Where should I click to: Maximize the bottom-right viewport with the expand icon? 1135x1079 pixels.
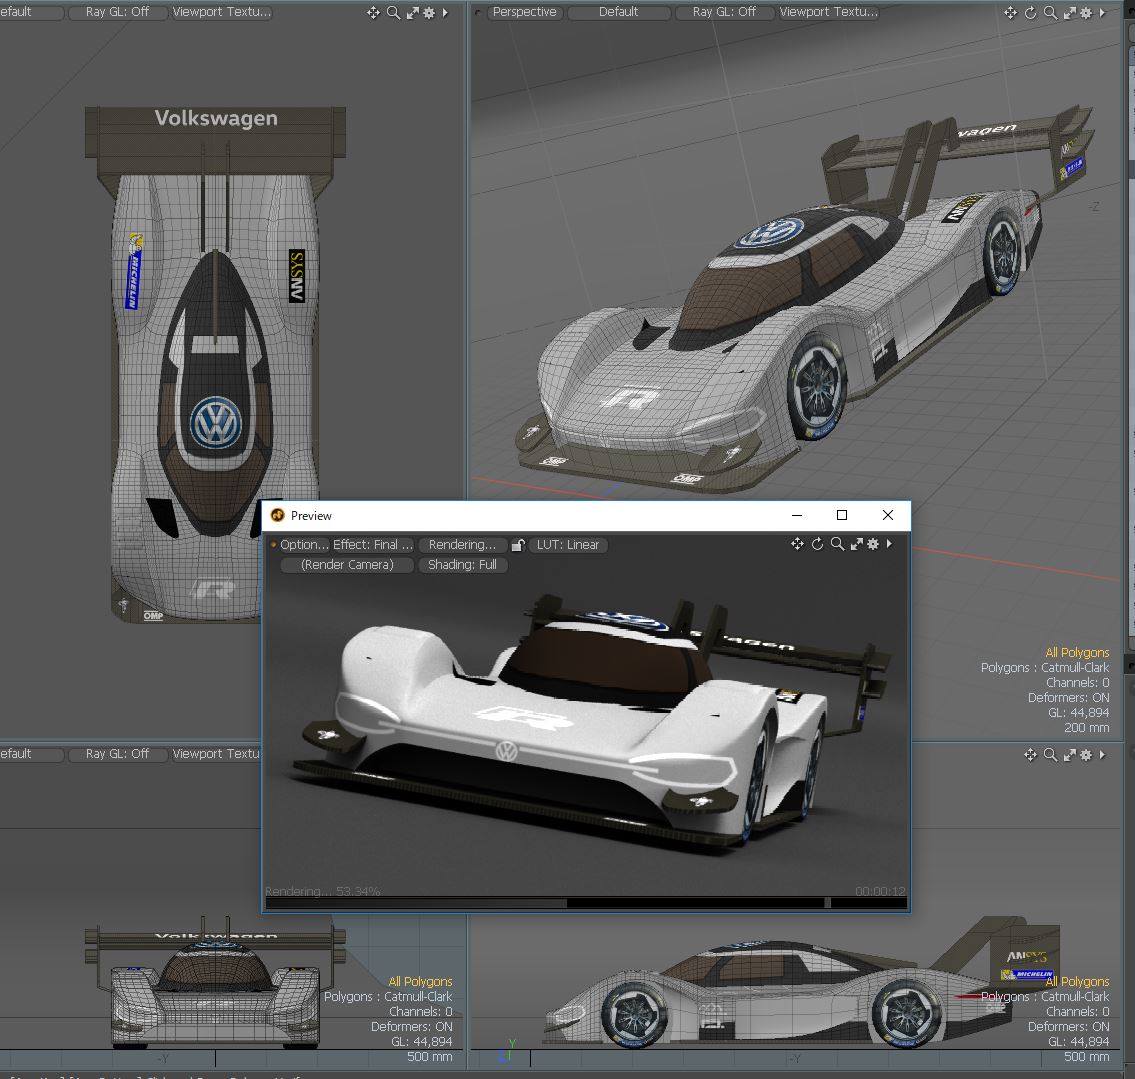tap(1070, 755)
